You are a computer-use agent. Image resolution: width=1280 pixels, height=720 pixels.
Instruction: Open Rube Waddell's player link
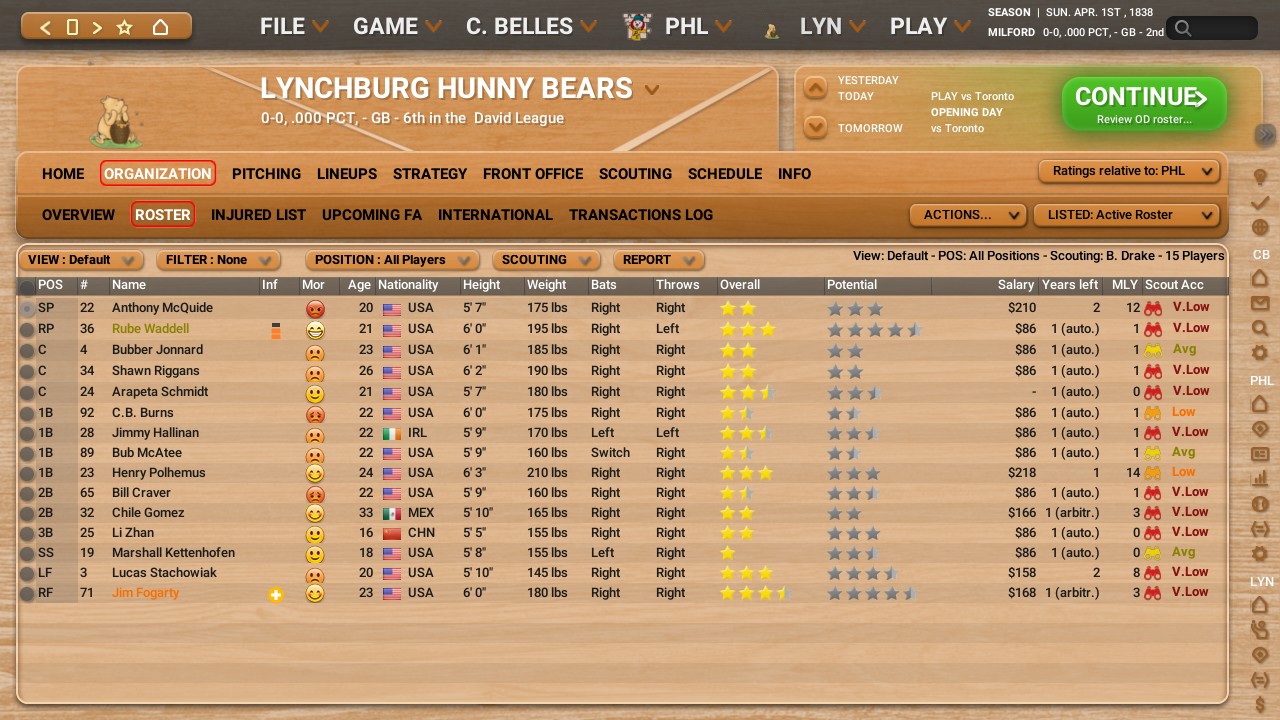tap(150, 329)
